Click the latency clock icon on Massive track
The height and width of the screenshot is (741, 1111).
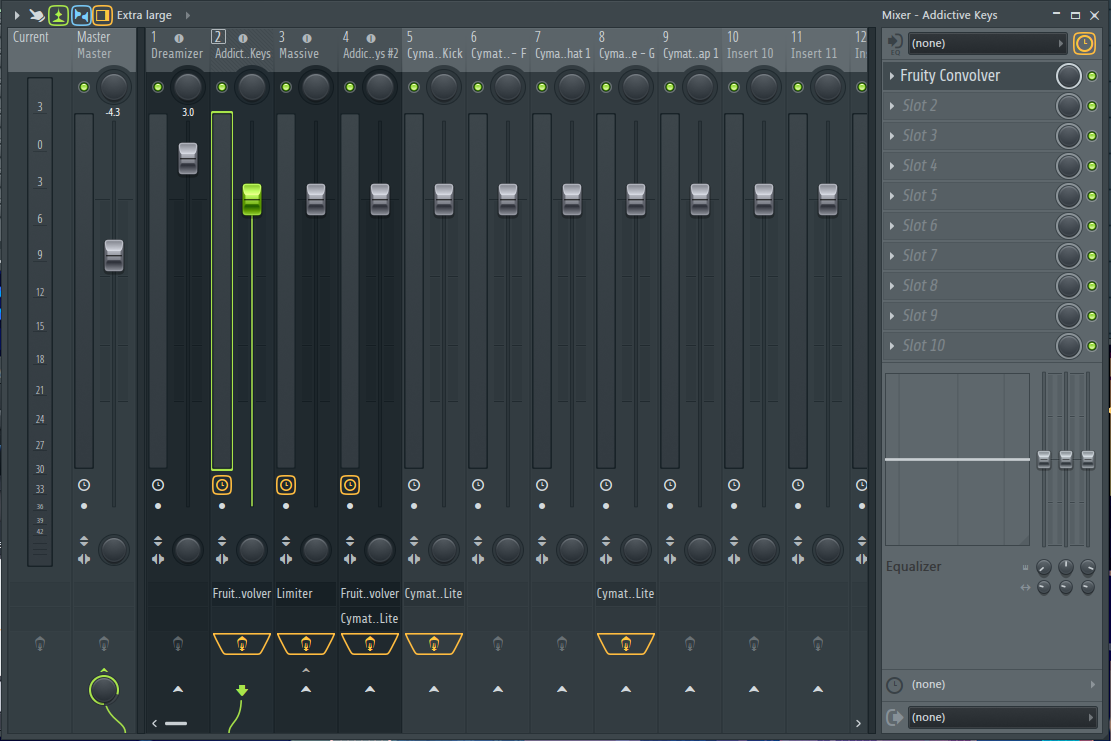pos(286,485)
